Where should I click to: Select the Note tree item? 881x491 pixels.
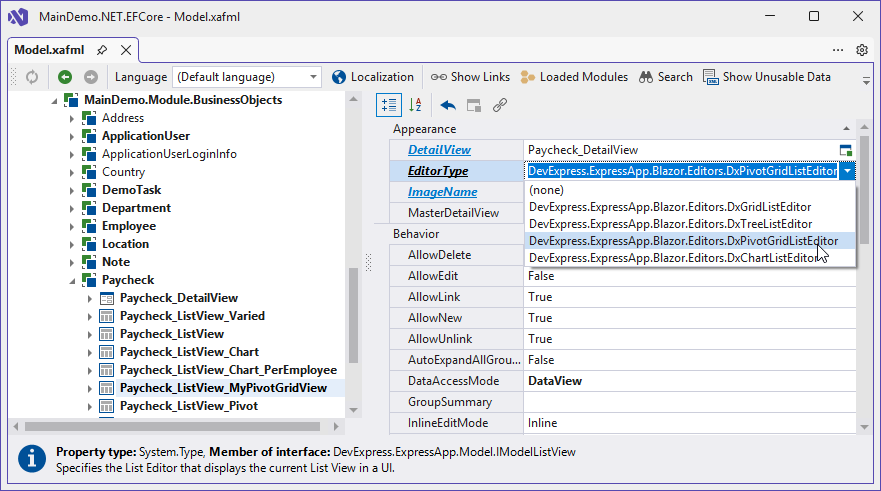pos(116,262)
